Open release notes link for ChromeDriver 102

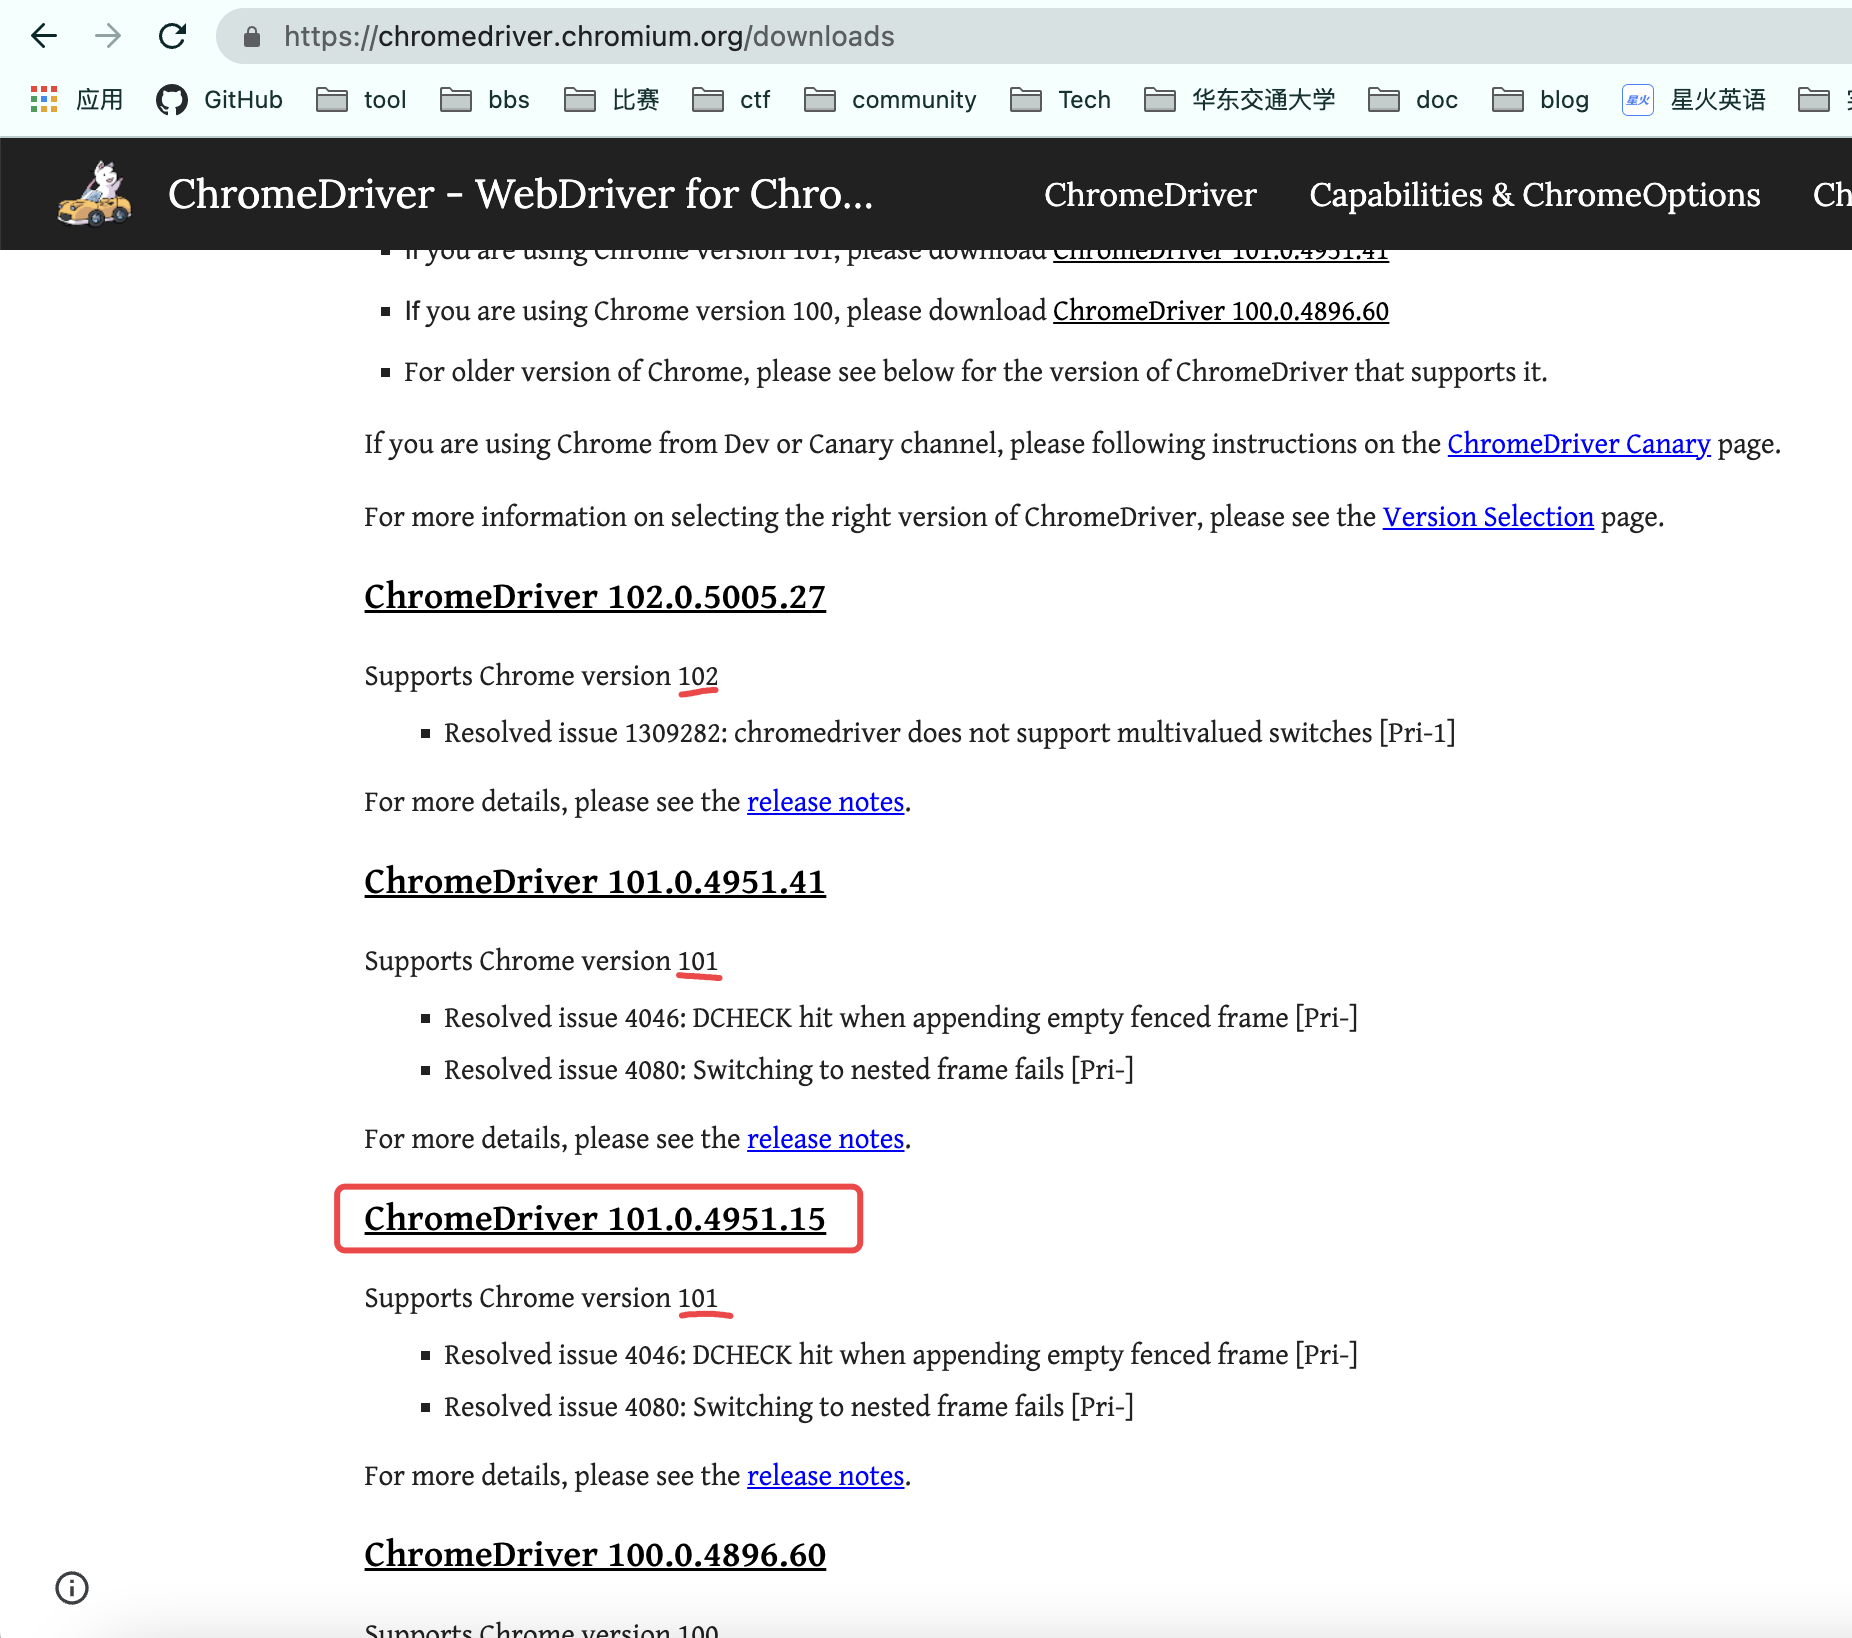coord(825,802)
